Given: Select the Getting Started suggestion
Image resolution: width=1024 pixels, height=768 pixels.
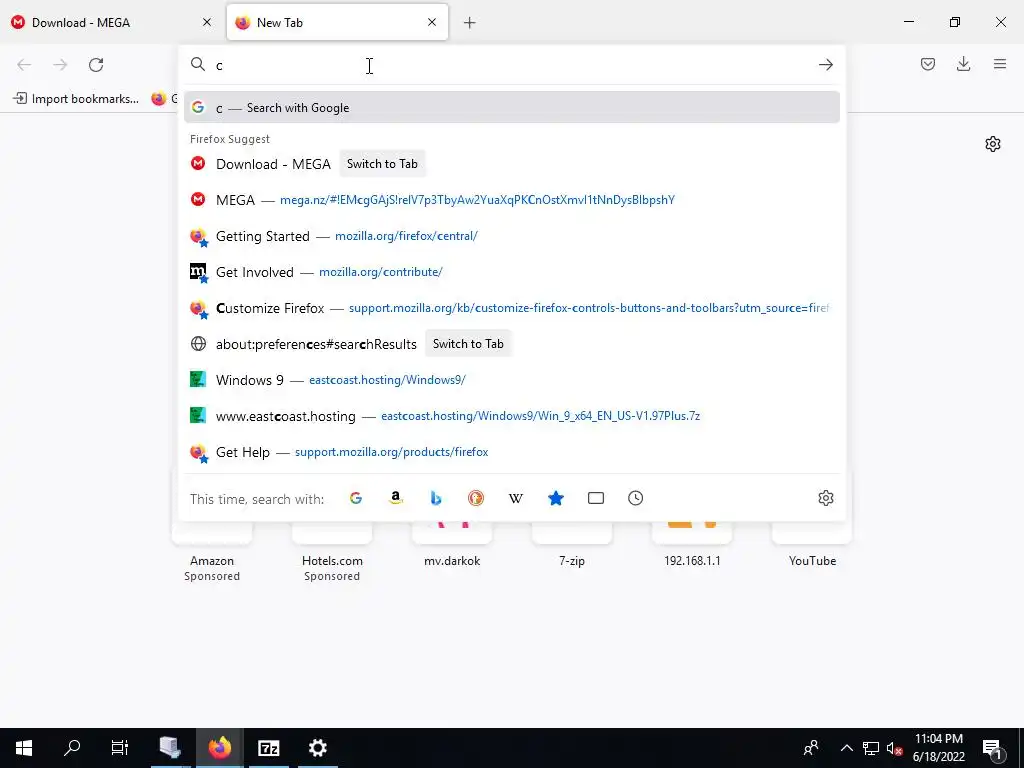Looking at the screenshot, I should [x=511, y=236].
